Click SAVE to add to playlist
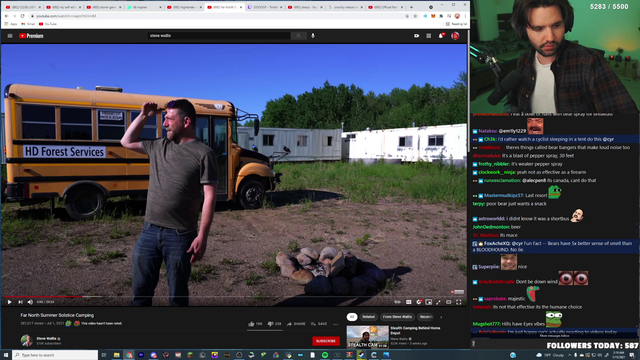This screenshot has width=640, height=360. point(319,324)
